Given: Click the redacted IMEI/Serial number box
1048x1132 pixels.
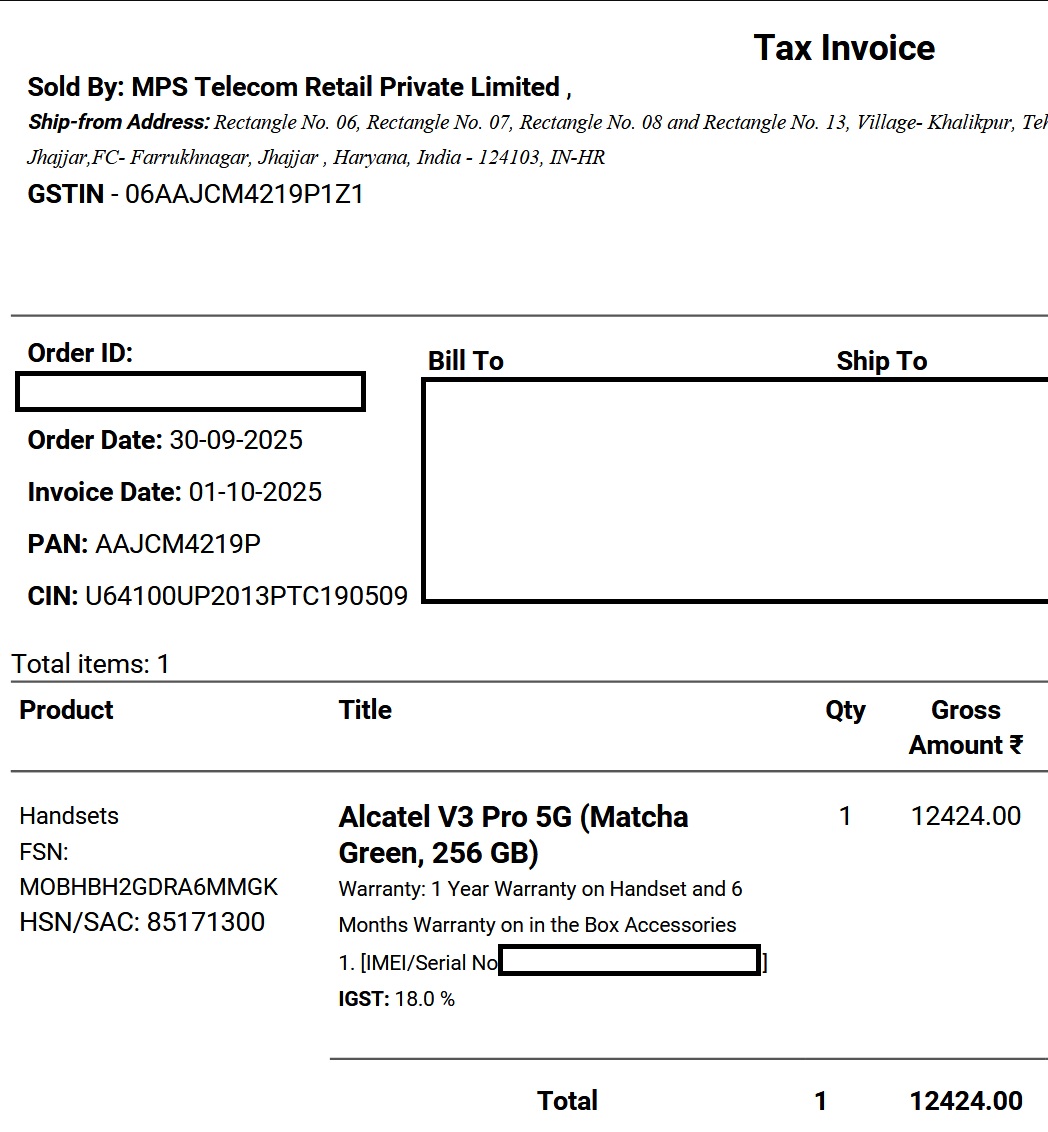Looking at the screenshot, I should [x=629, y=962].
